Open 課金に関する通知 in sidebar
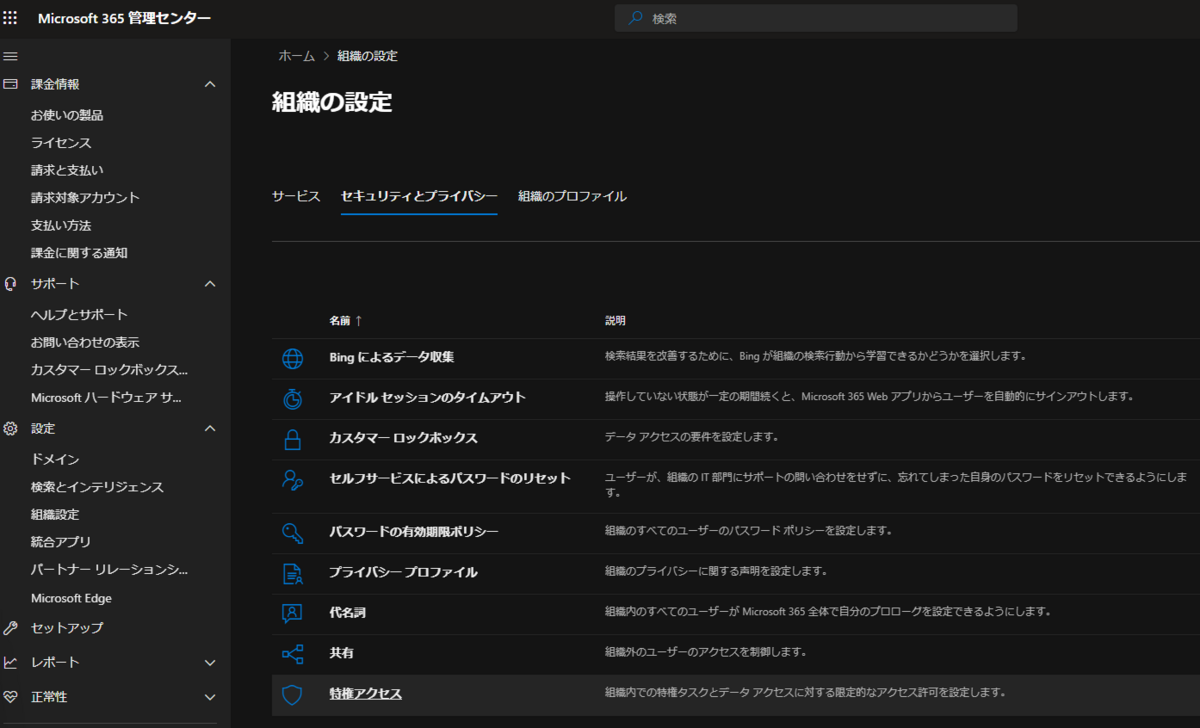Image resolution: width=1200 pixels, height=728 pixels. pos(79,253)
